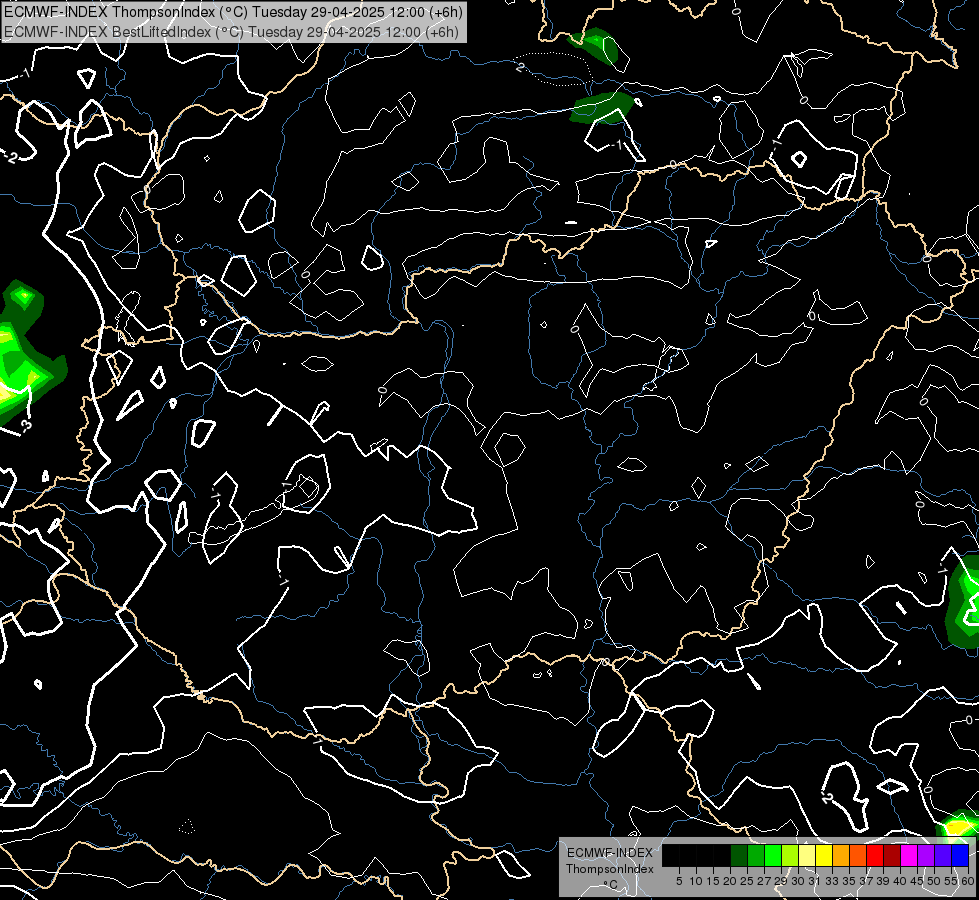
Task: Select the bright red 37–39 legend swatch
Action: 875,855
